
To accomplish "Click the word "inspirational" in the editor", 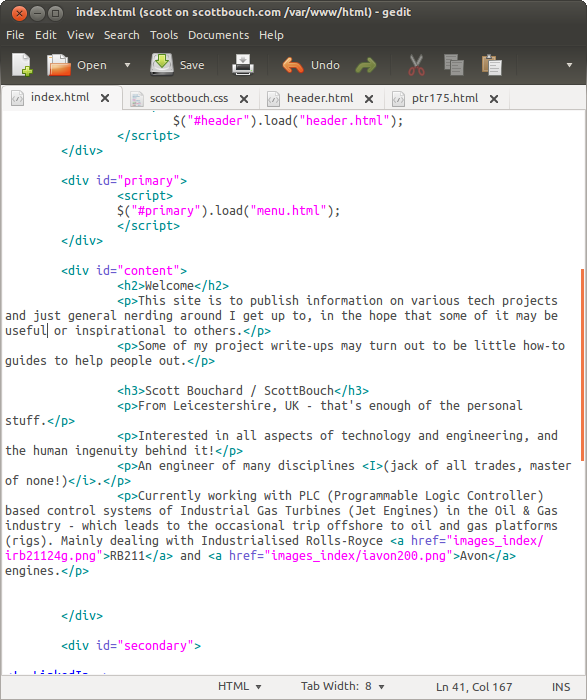I will click(x=120, y=331).
